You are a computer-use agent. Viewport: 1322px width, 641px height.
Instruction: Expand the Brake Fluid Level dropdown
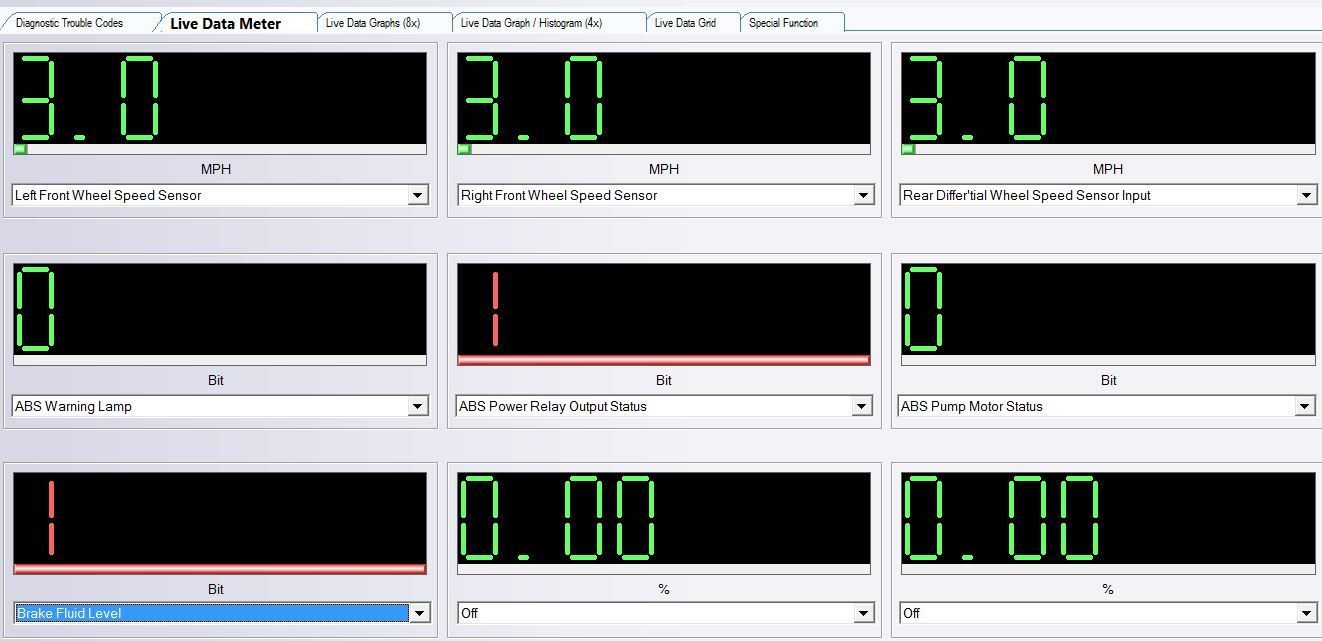pos(420,614)
